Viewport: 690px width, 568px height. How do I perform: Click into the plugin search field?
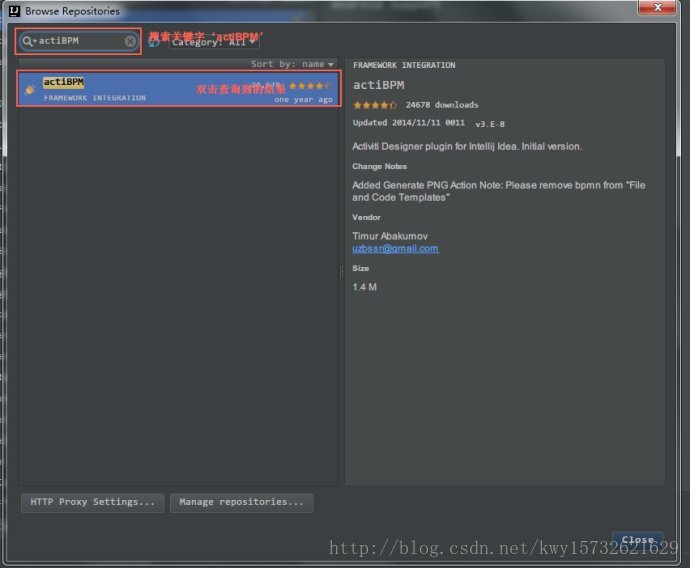pos(78,41)
